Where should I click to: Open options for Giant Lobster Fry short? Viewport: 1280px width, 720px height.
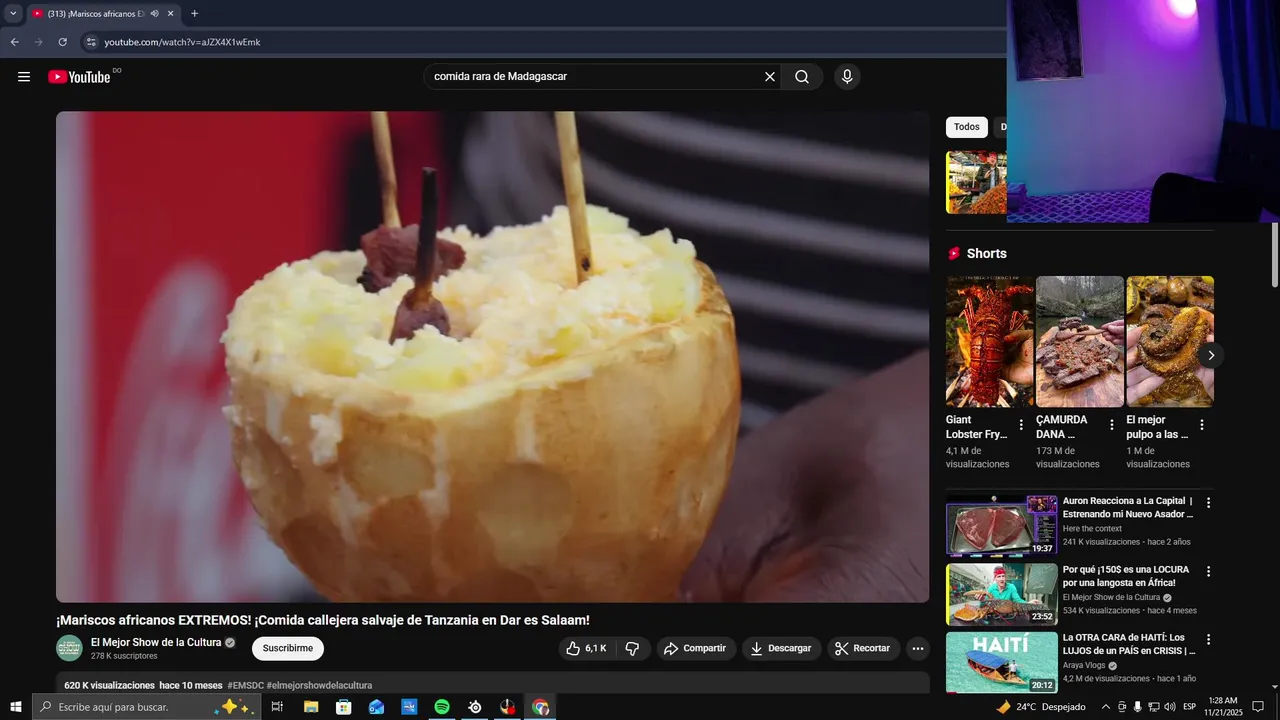pyautogui.click(x=1021, y=425)
